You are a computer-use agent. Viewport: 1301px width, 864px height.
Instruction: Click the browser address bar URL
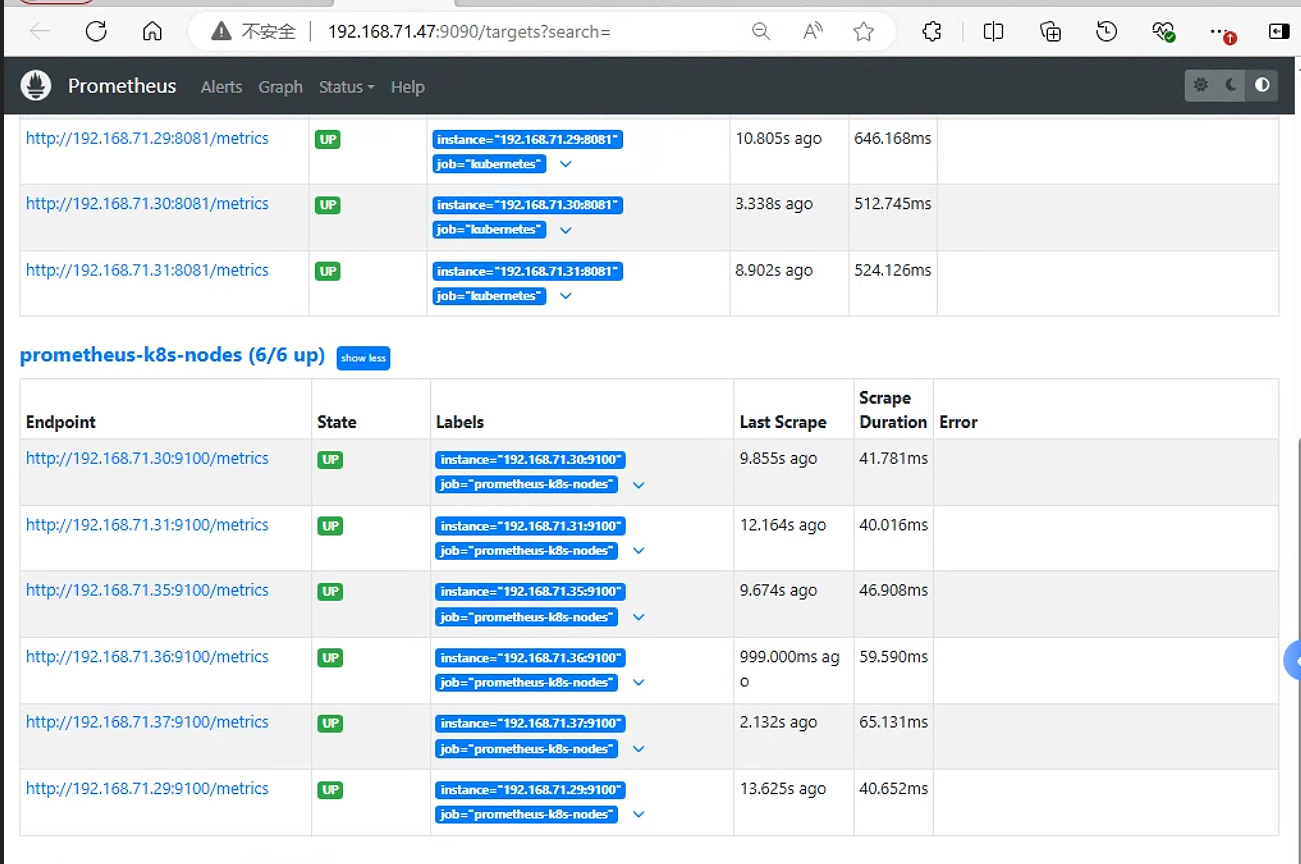click(x=469, y=32)
